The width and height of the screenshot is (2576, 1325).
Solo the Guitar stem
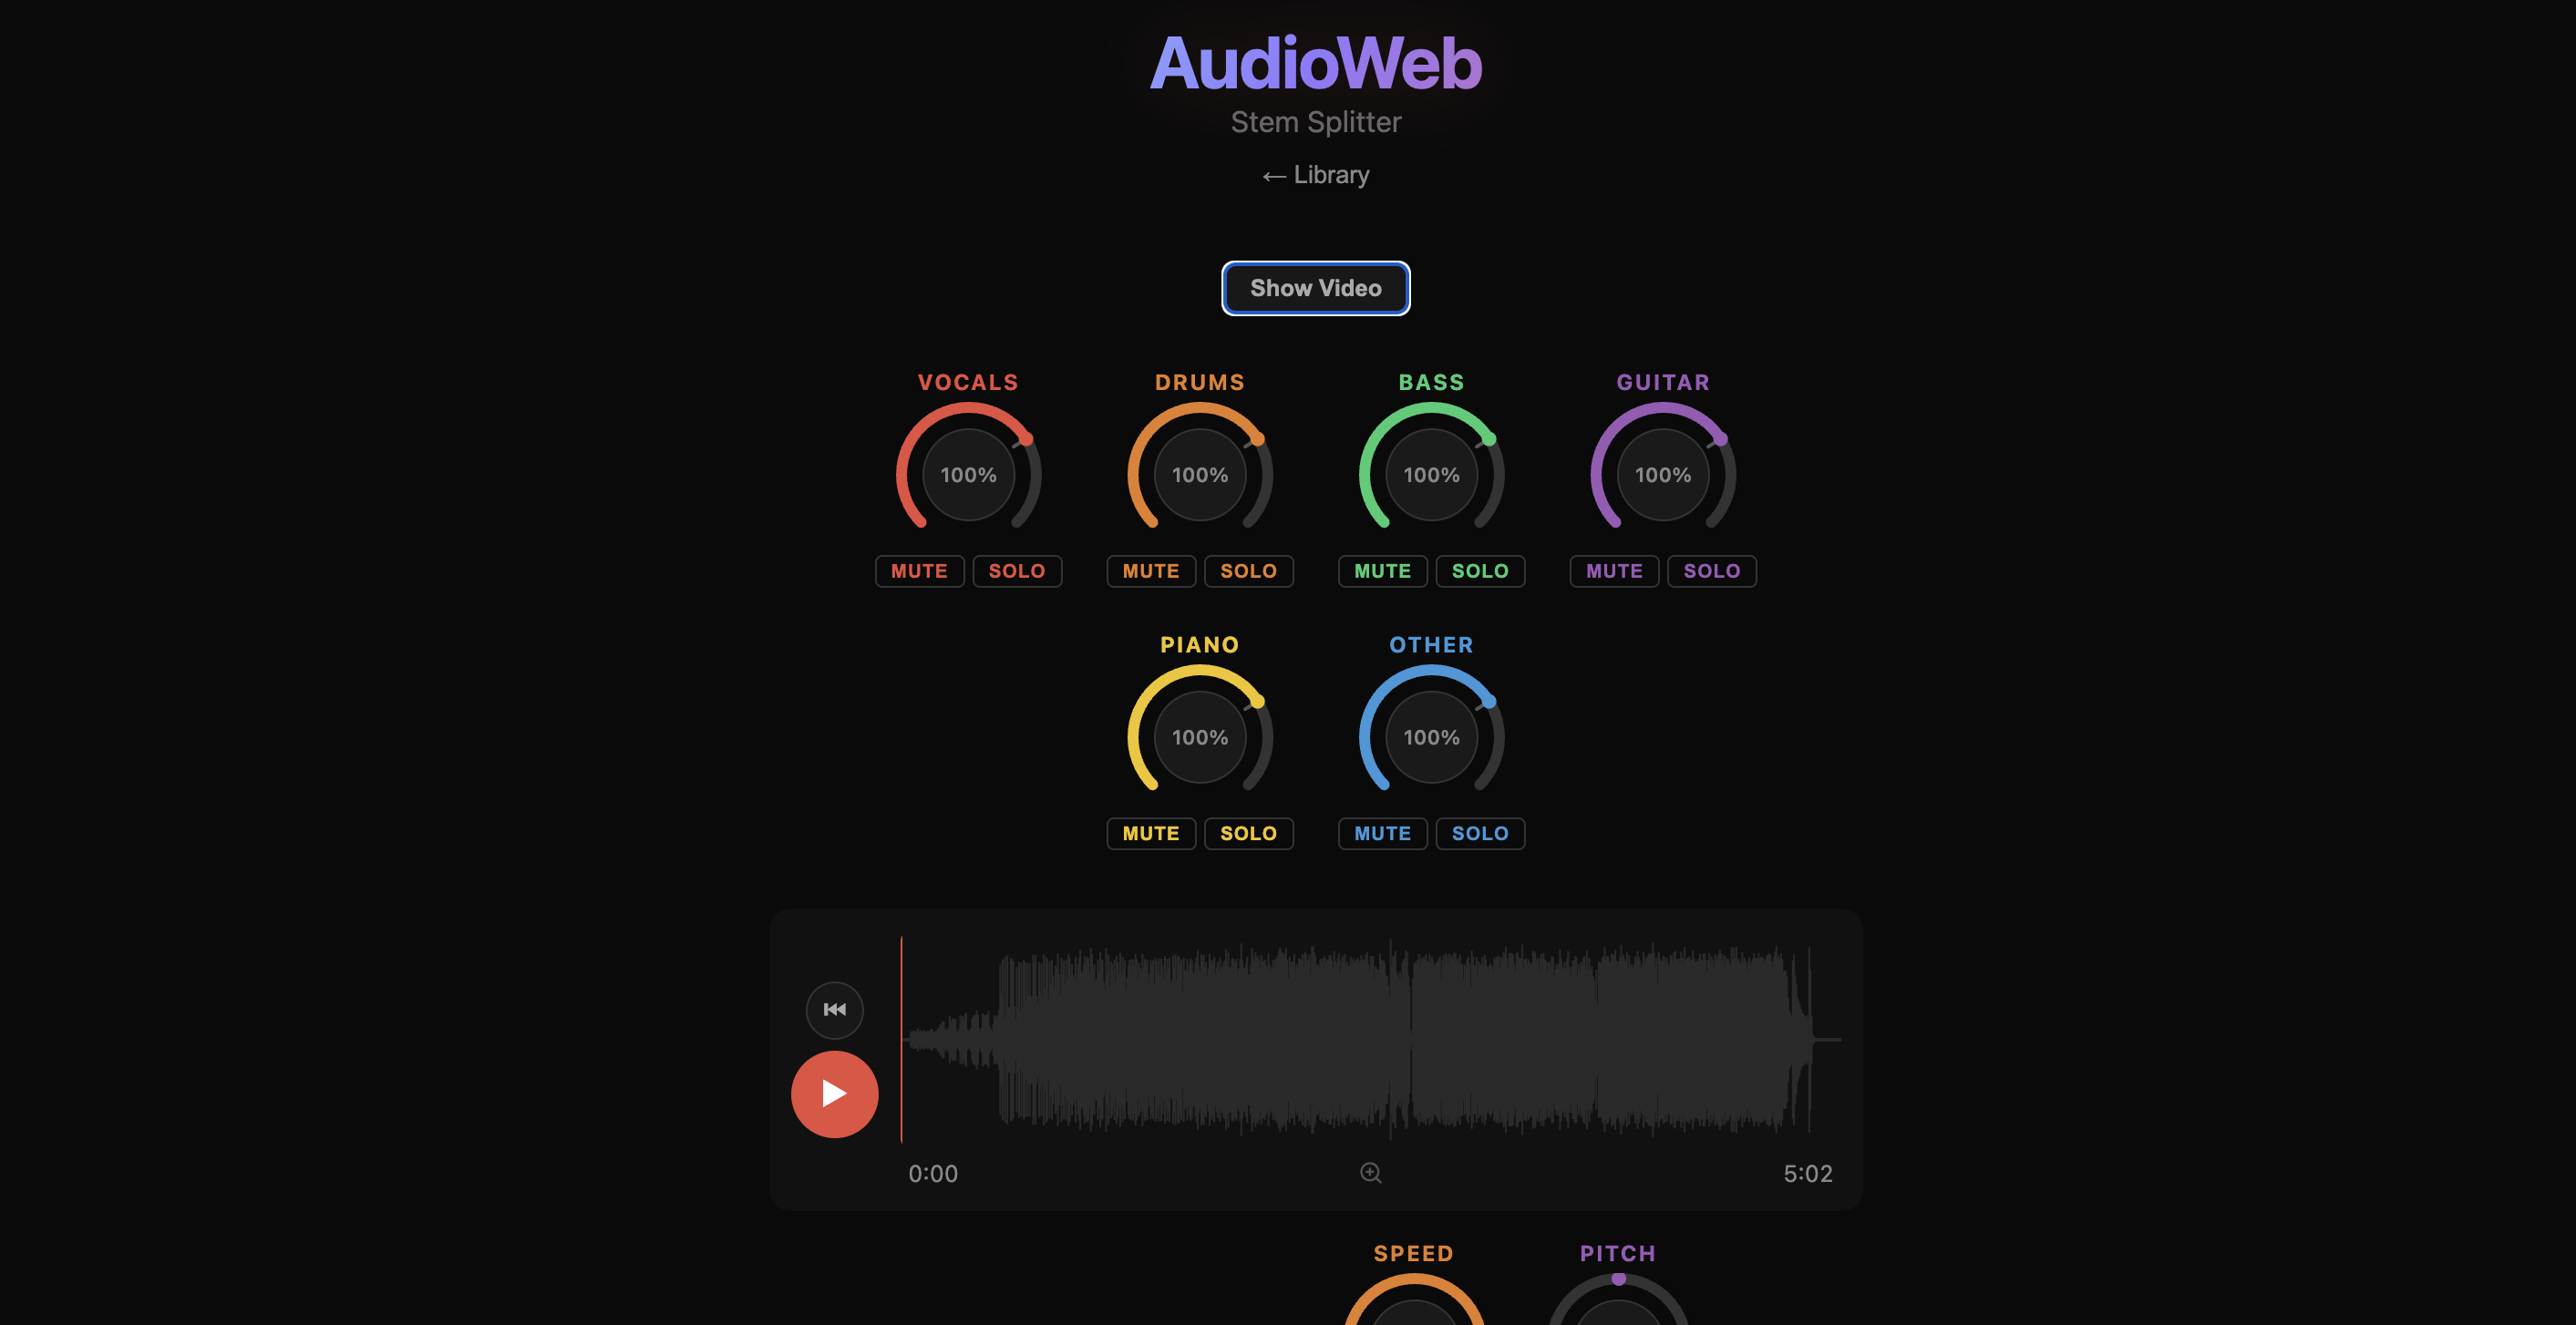(x=1710, y=571)
